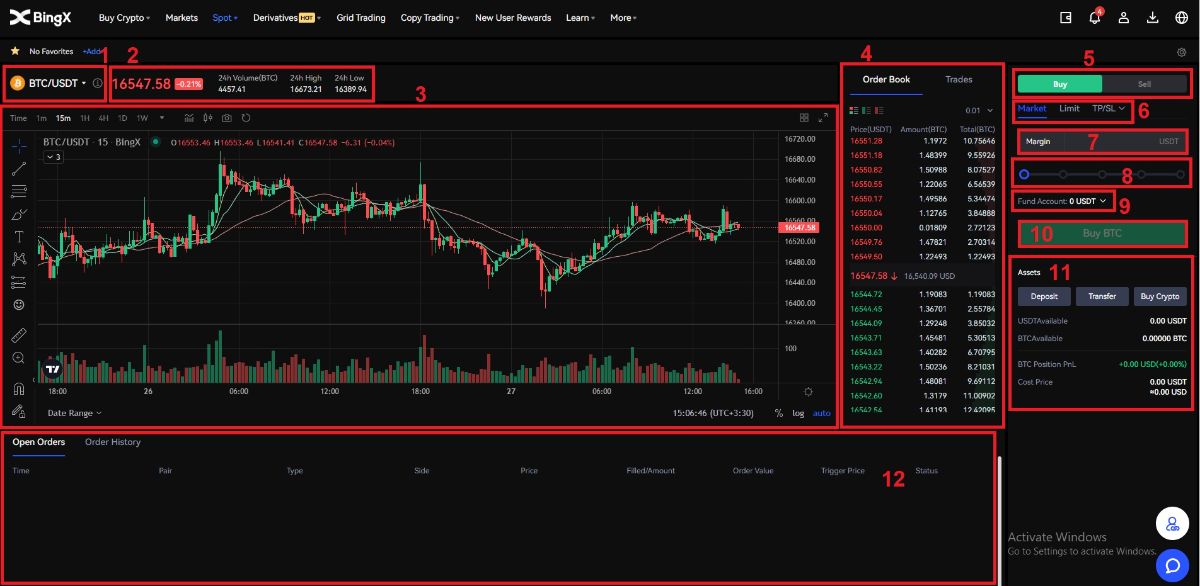Select the Limit order tab
This screenshot has height=586, width=1200.
pos(1069,108)
